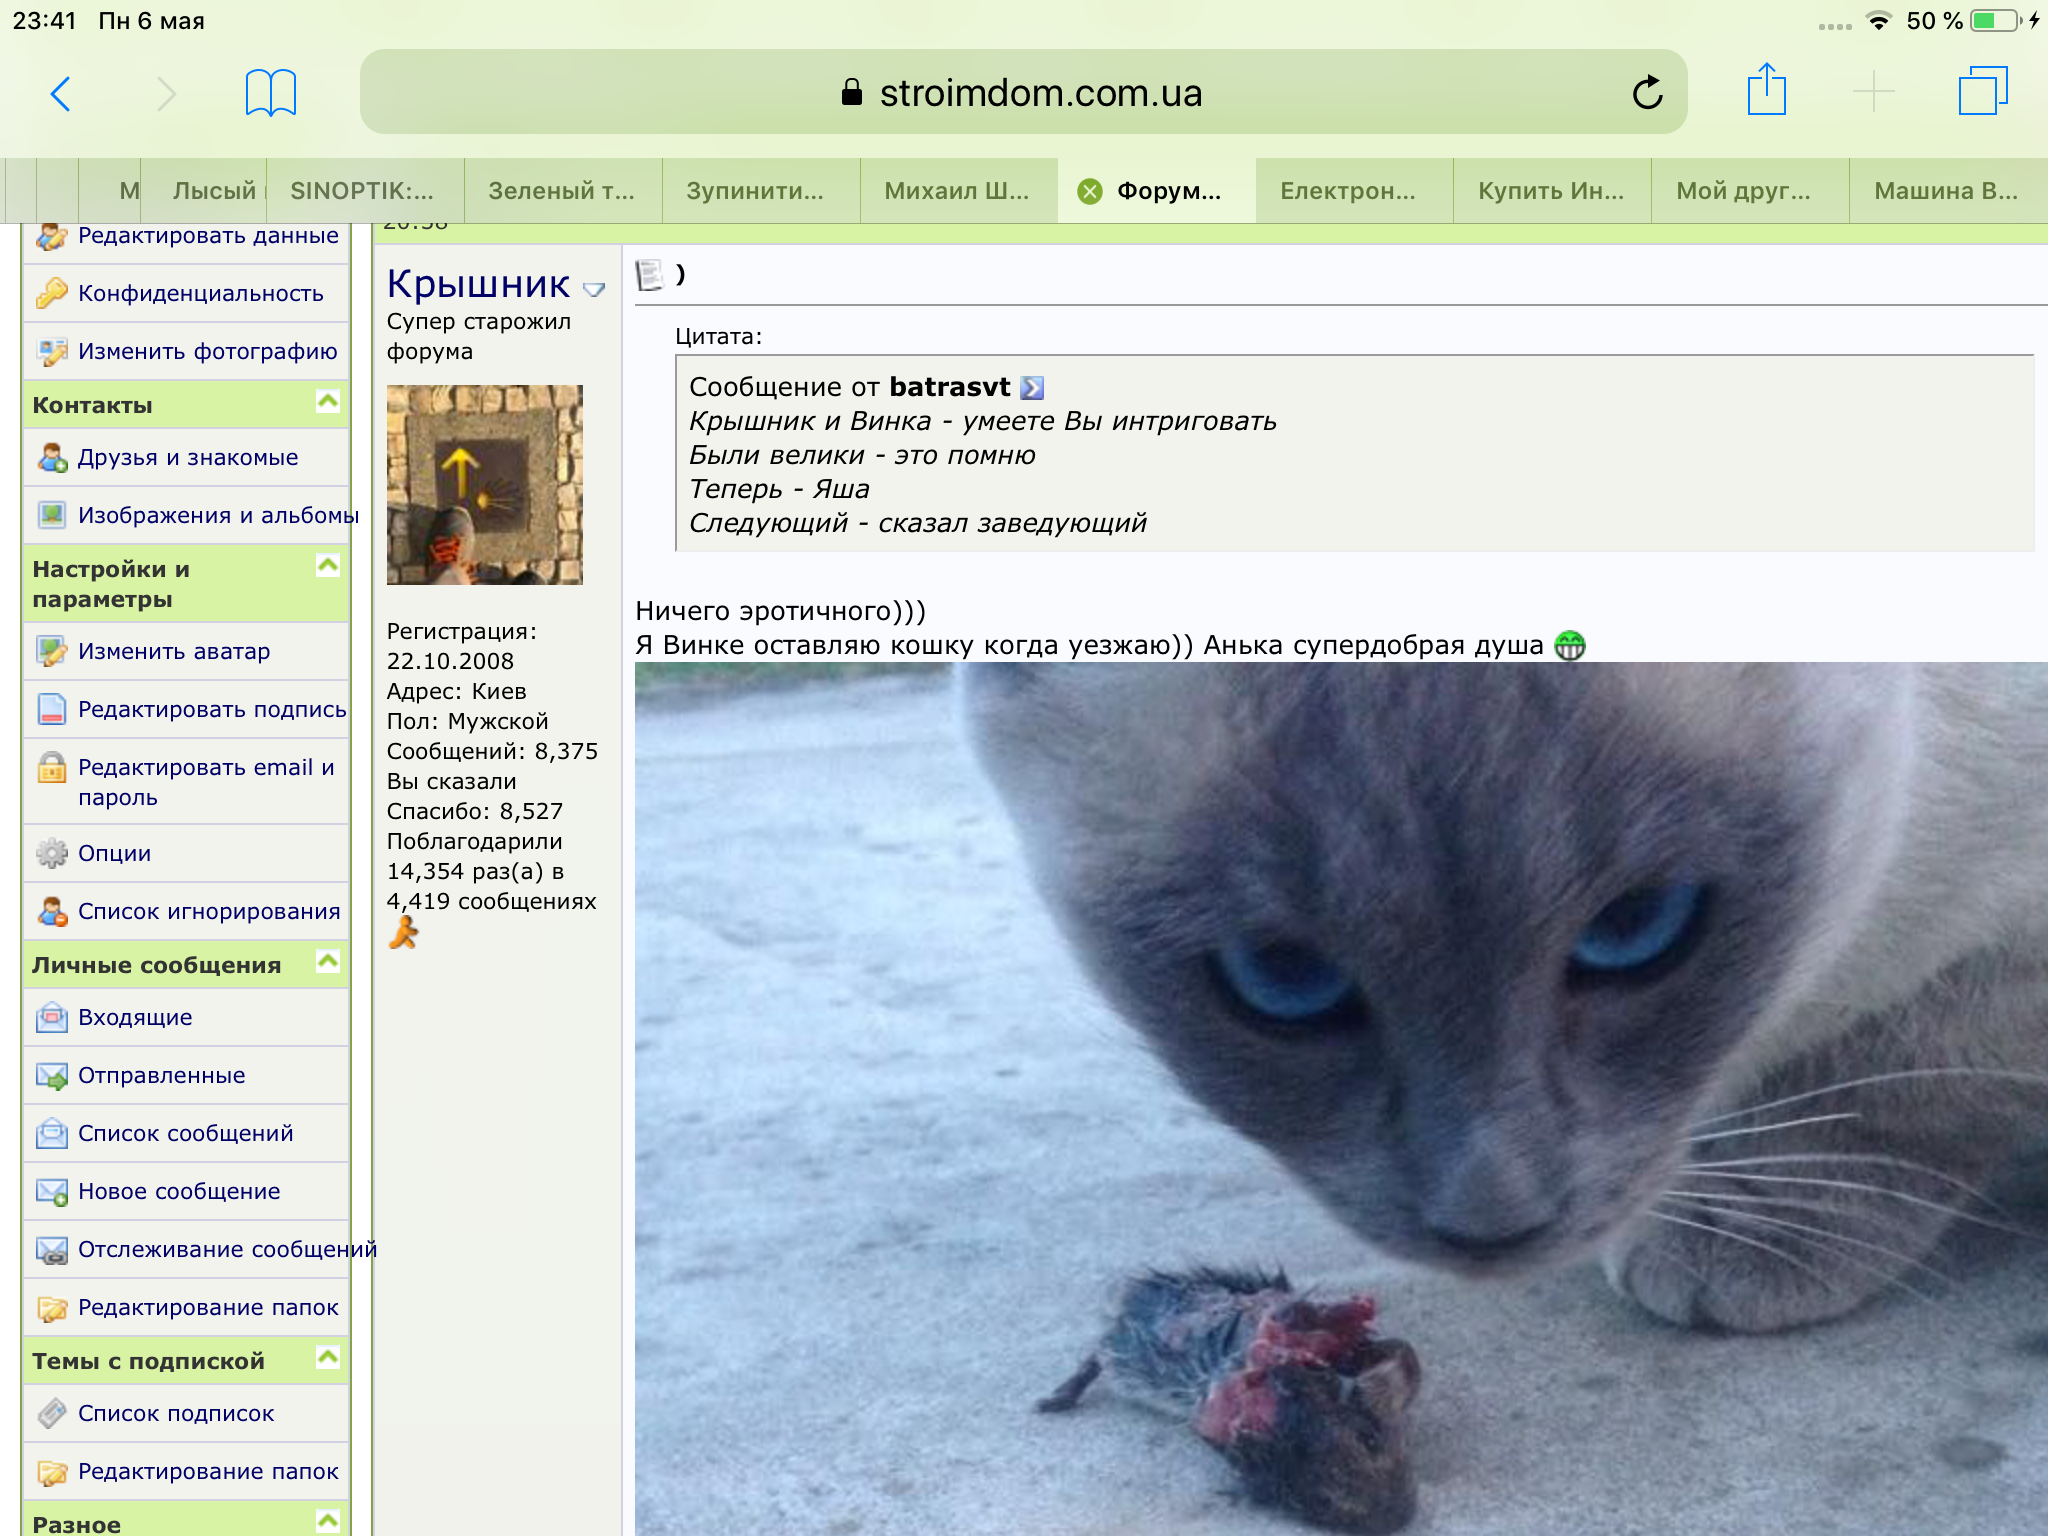Collapse the Темы с подпиской section
This screenshot has width=2048, height=1536.
coord(328,1358)
